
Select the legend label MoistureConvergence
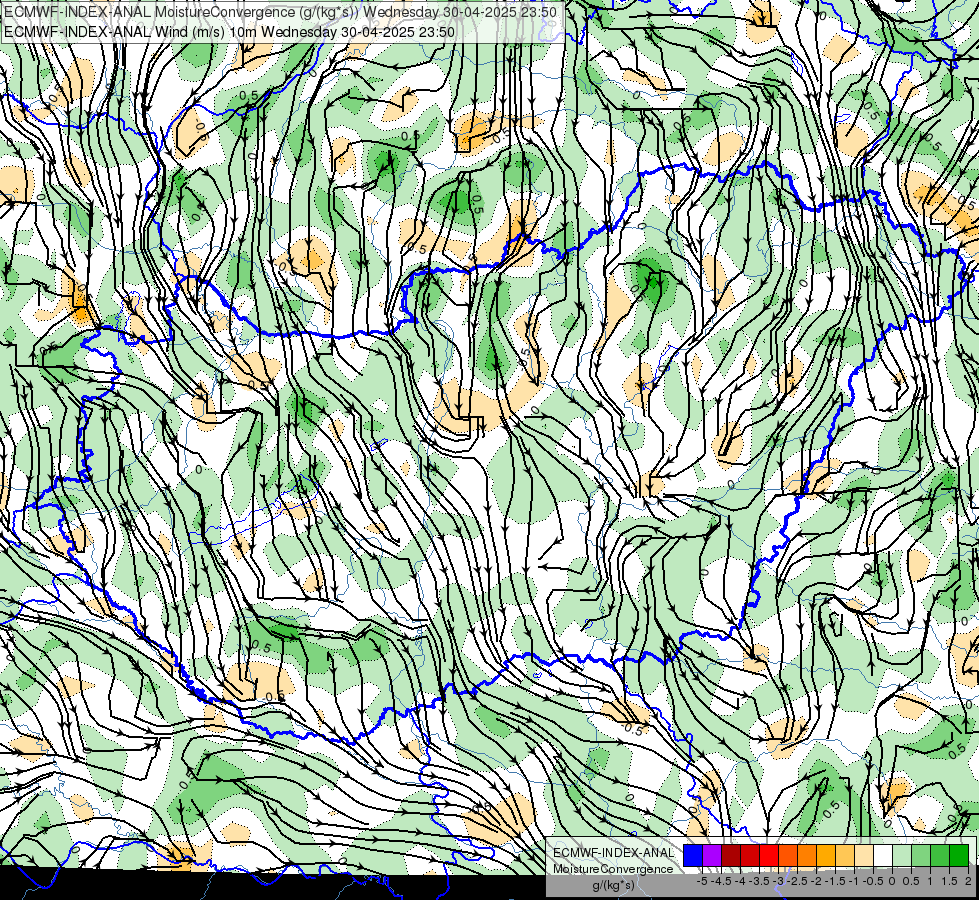click(x=613, y=869)
